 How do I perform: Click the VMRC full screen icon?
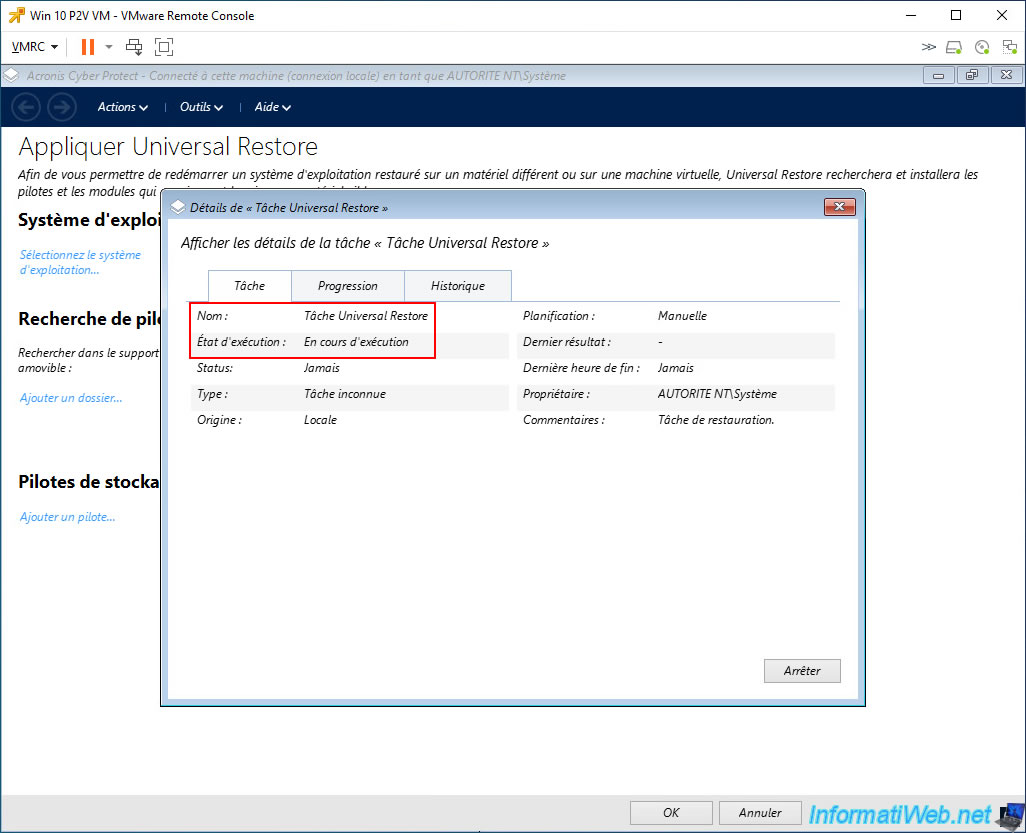point(164,47)
